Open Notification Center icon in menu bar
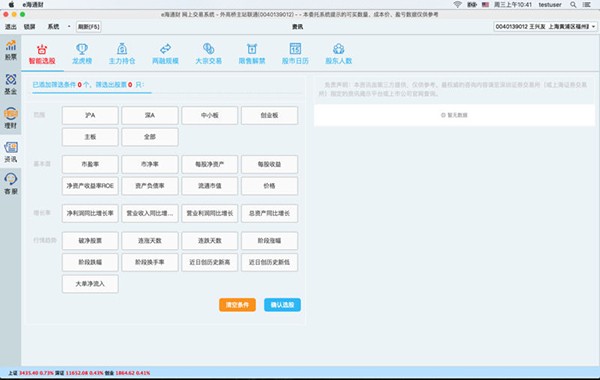 pos(587,5)
